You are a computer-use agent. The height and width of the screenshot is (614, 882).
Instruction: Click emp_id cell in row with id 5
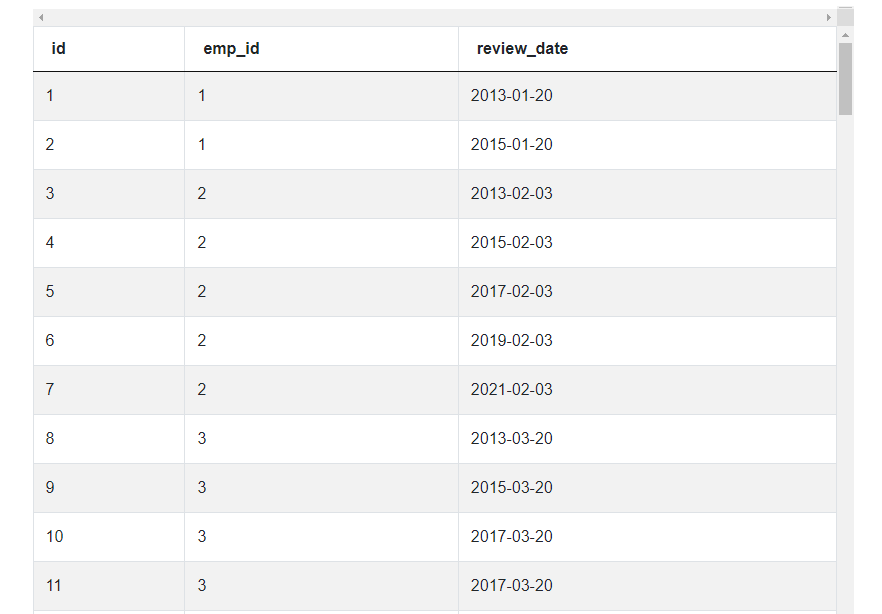pos(321,292)
